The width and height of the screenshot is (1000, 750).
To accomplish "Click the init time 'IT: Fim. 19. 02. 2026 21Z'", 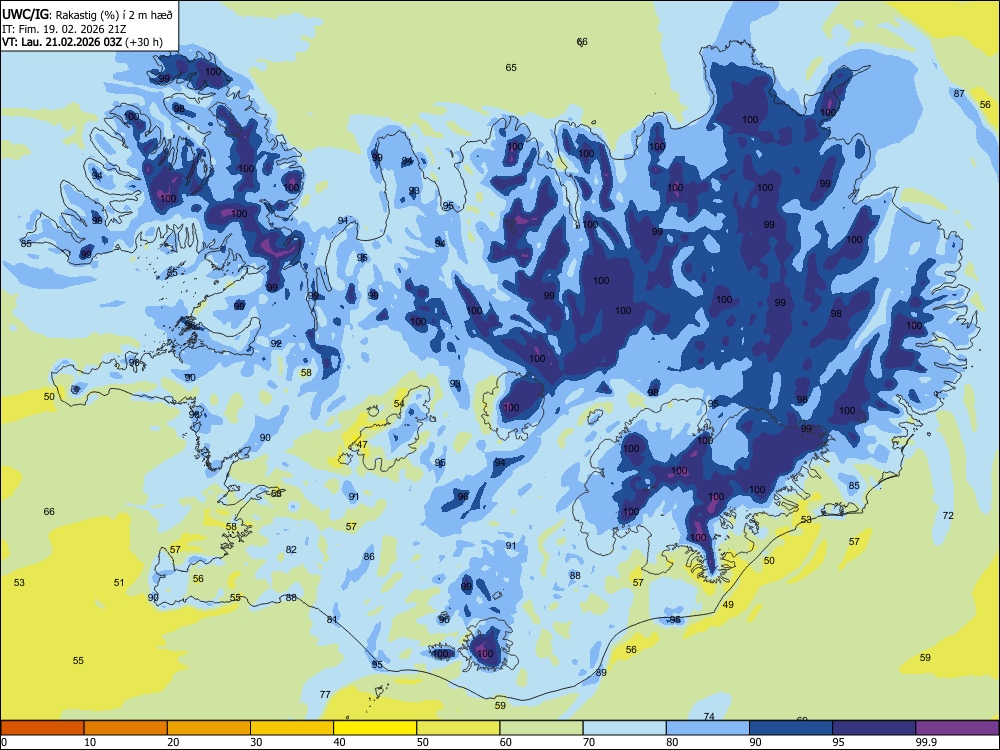I will (64, 29).
